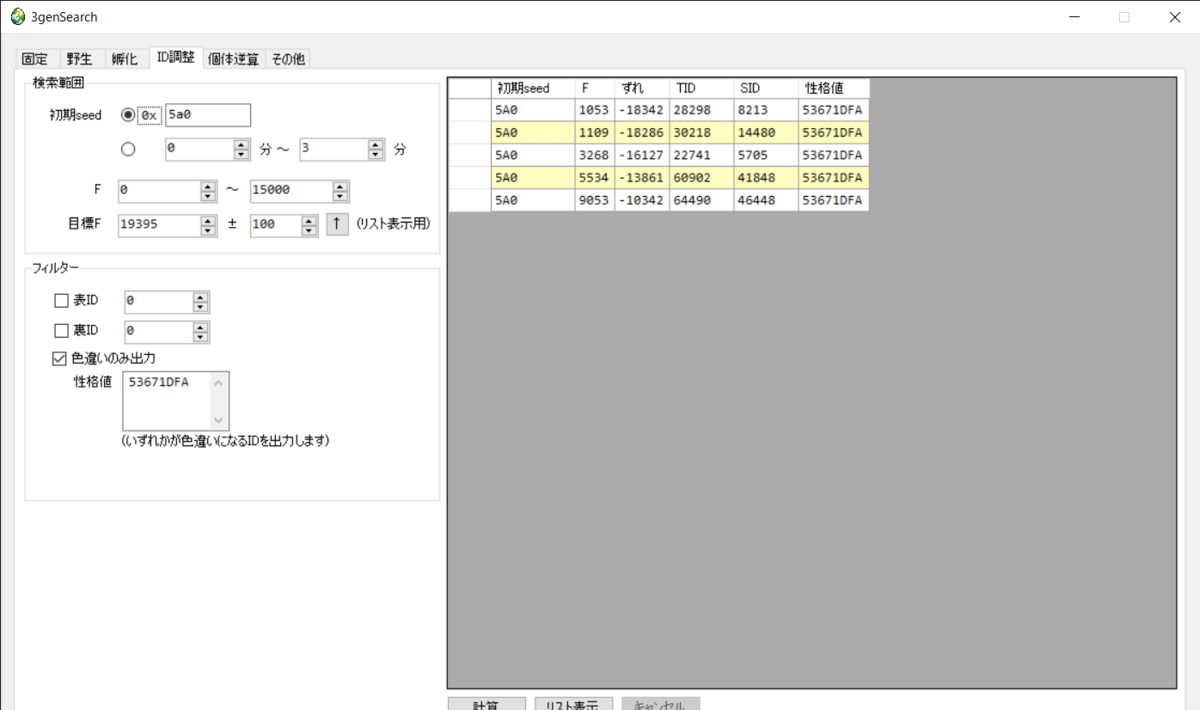
Task: Click the F cell 9053
Action: (595, 200)
